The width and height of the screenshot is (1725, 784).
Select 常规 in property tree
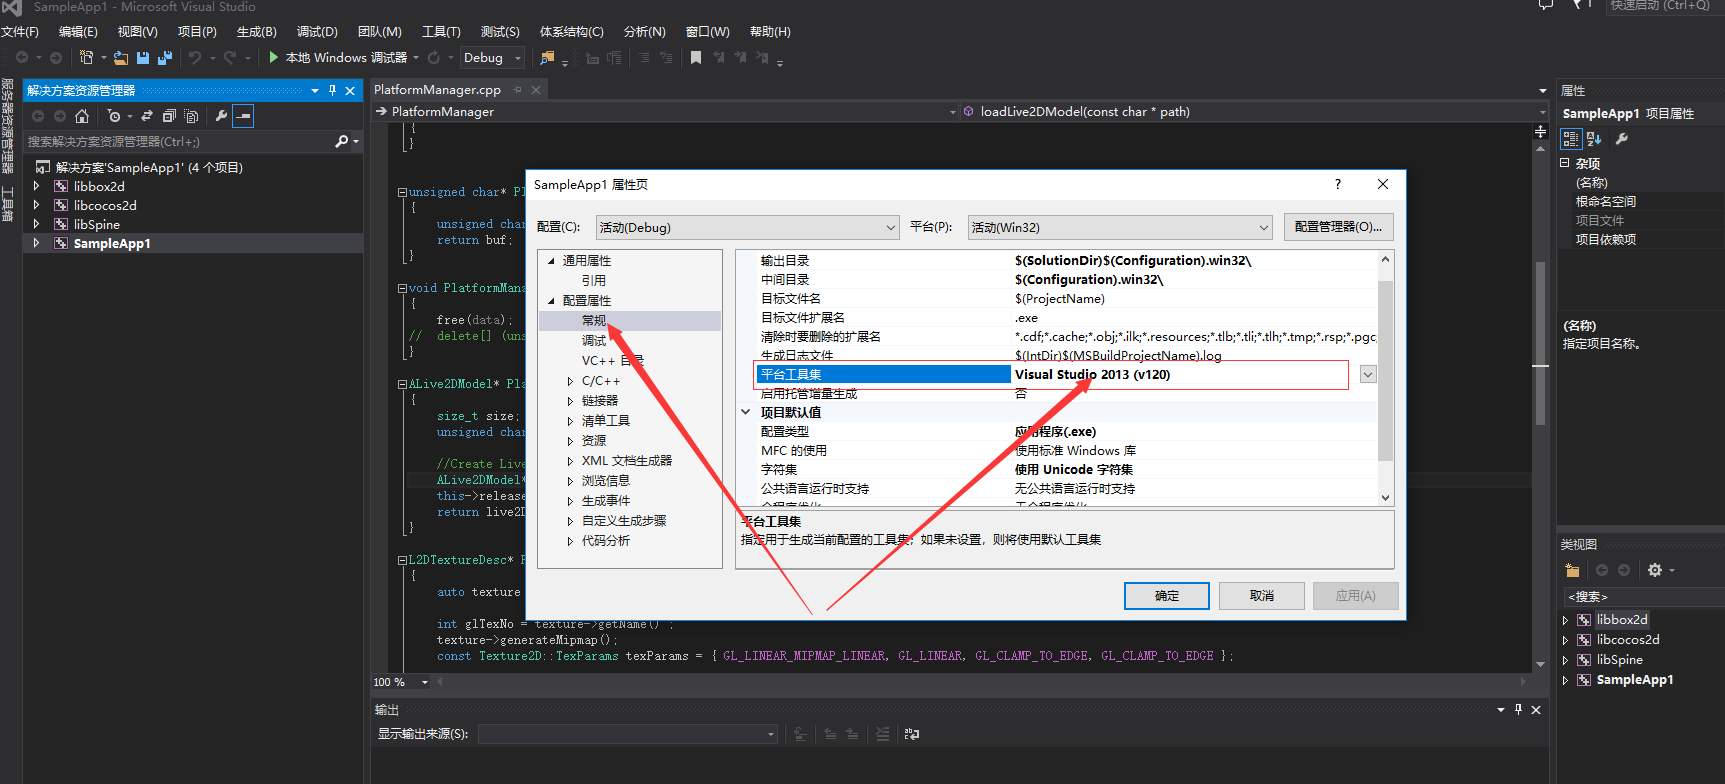(x=594, y=321)
